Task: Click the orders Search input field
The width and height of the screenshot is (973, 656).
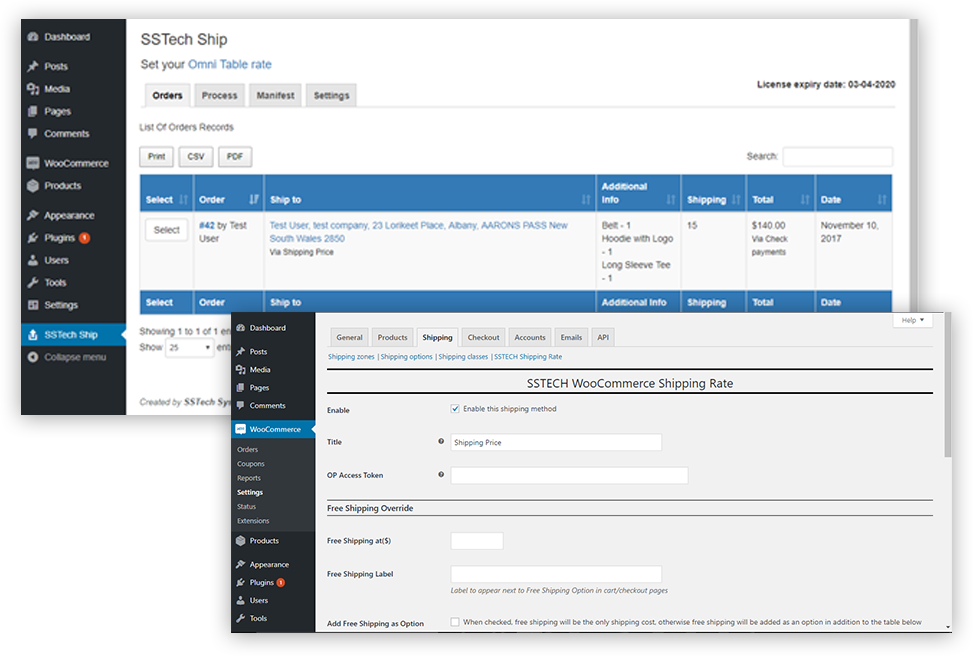Action: 838,156
